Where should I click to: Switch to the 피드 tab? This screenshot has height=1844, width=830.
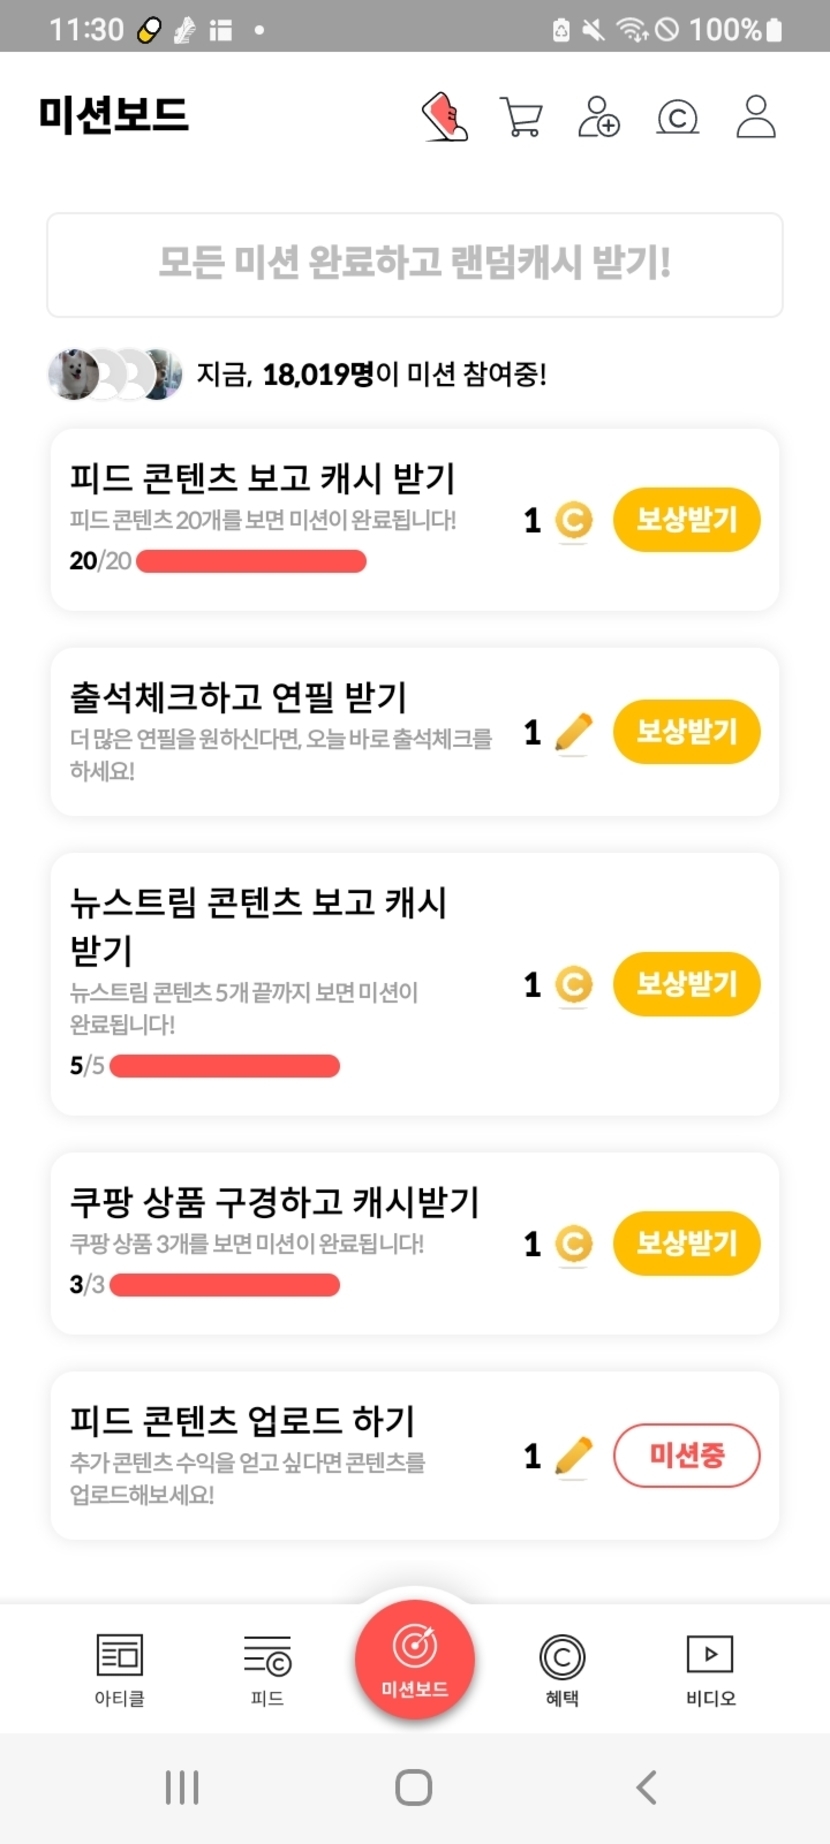[x=267, y=1669]
